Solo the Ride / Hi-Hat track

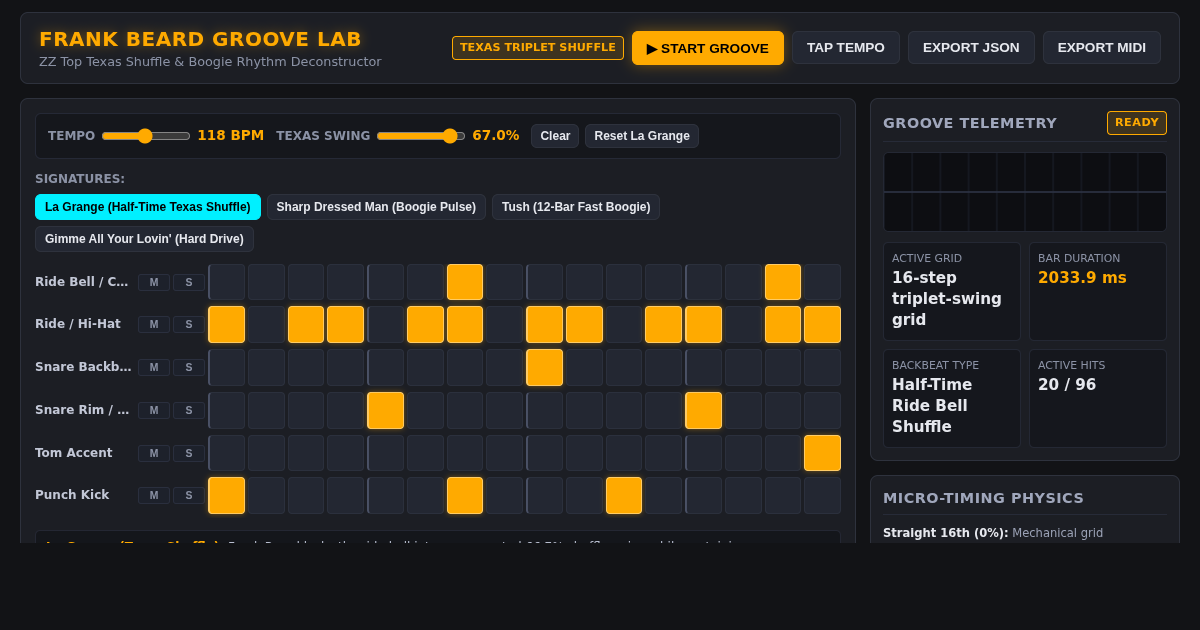[189, 325]
